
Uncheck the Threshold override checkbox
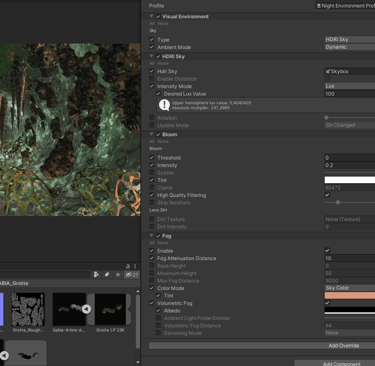tap(152, 157)
